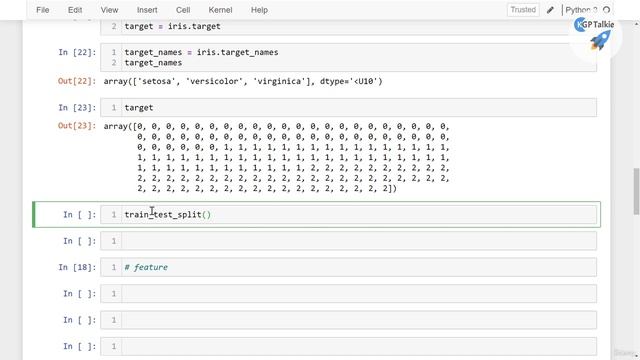Viewport: 640px width, 360px height.
Task: Click the In [23]: prompt label
Action: 77,108
